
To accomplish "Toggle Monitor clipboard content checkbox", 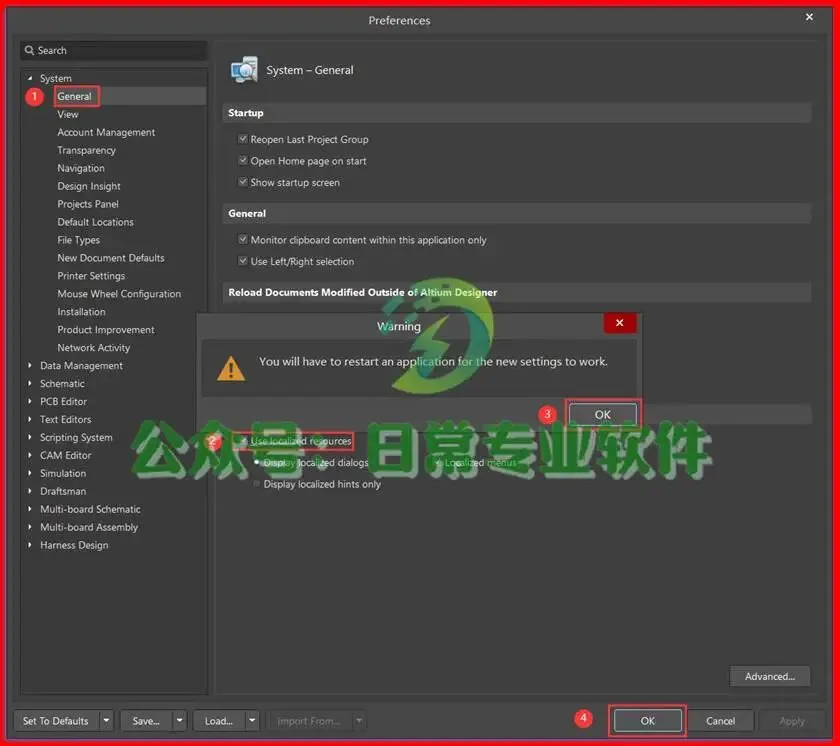I will (243, 239).
